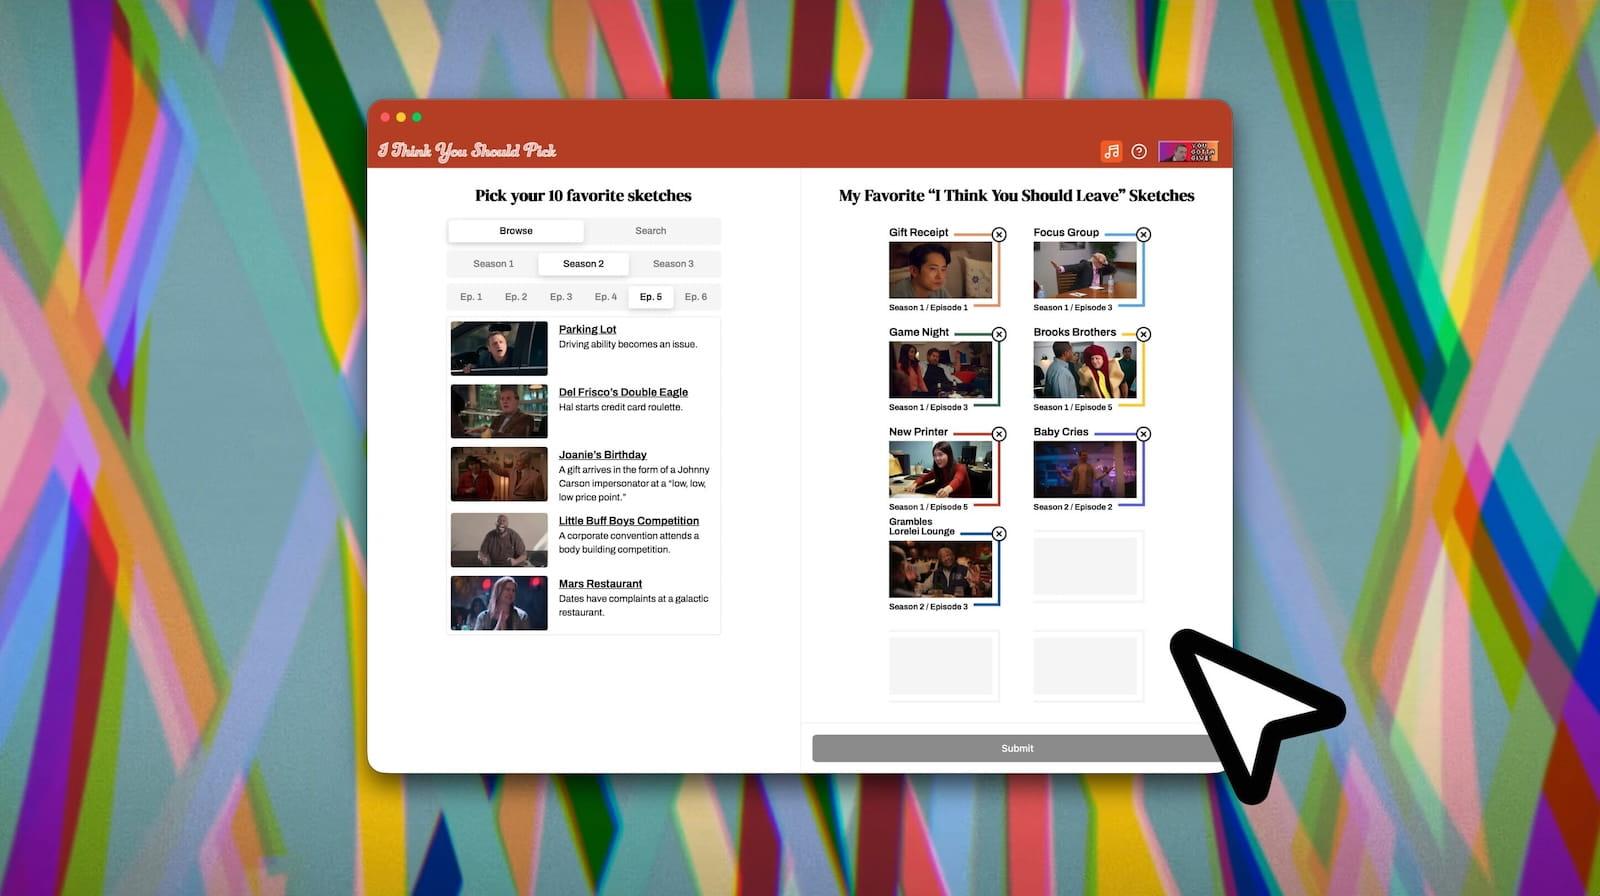Viewport: 1600px width, 896px height.
Task: Select Season 3 tab
Action: (x=673, y=264)
